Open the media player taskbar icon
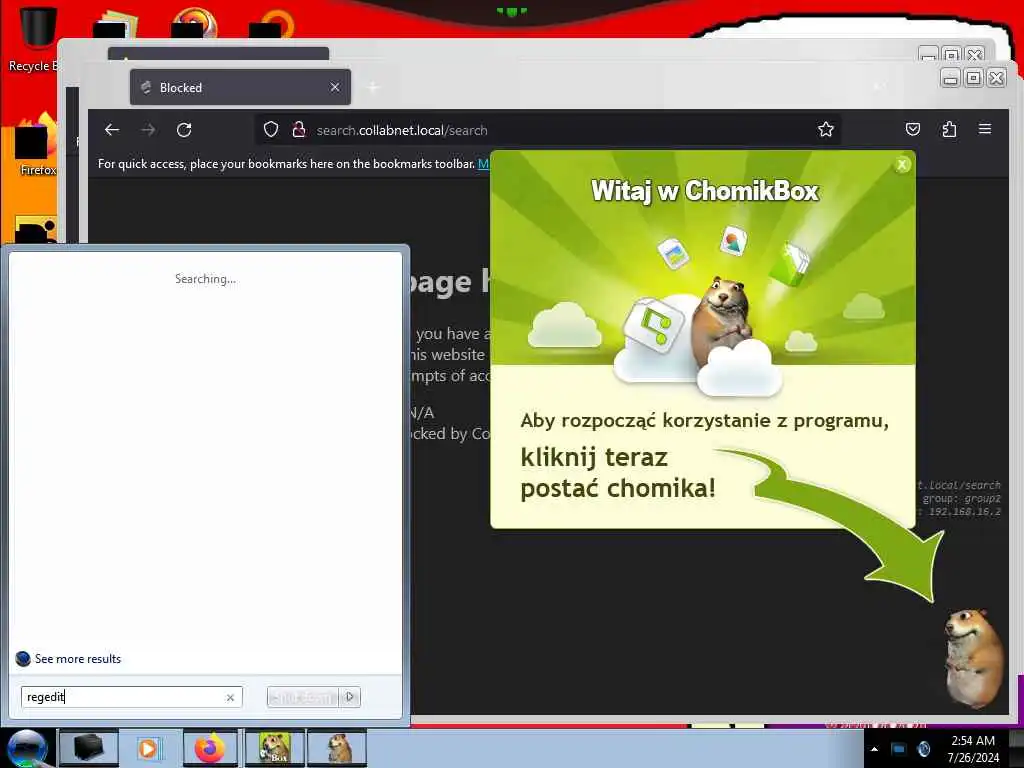Image resolution: width=1024 pixels, height=768 pixels. (149, 748)
